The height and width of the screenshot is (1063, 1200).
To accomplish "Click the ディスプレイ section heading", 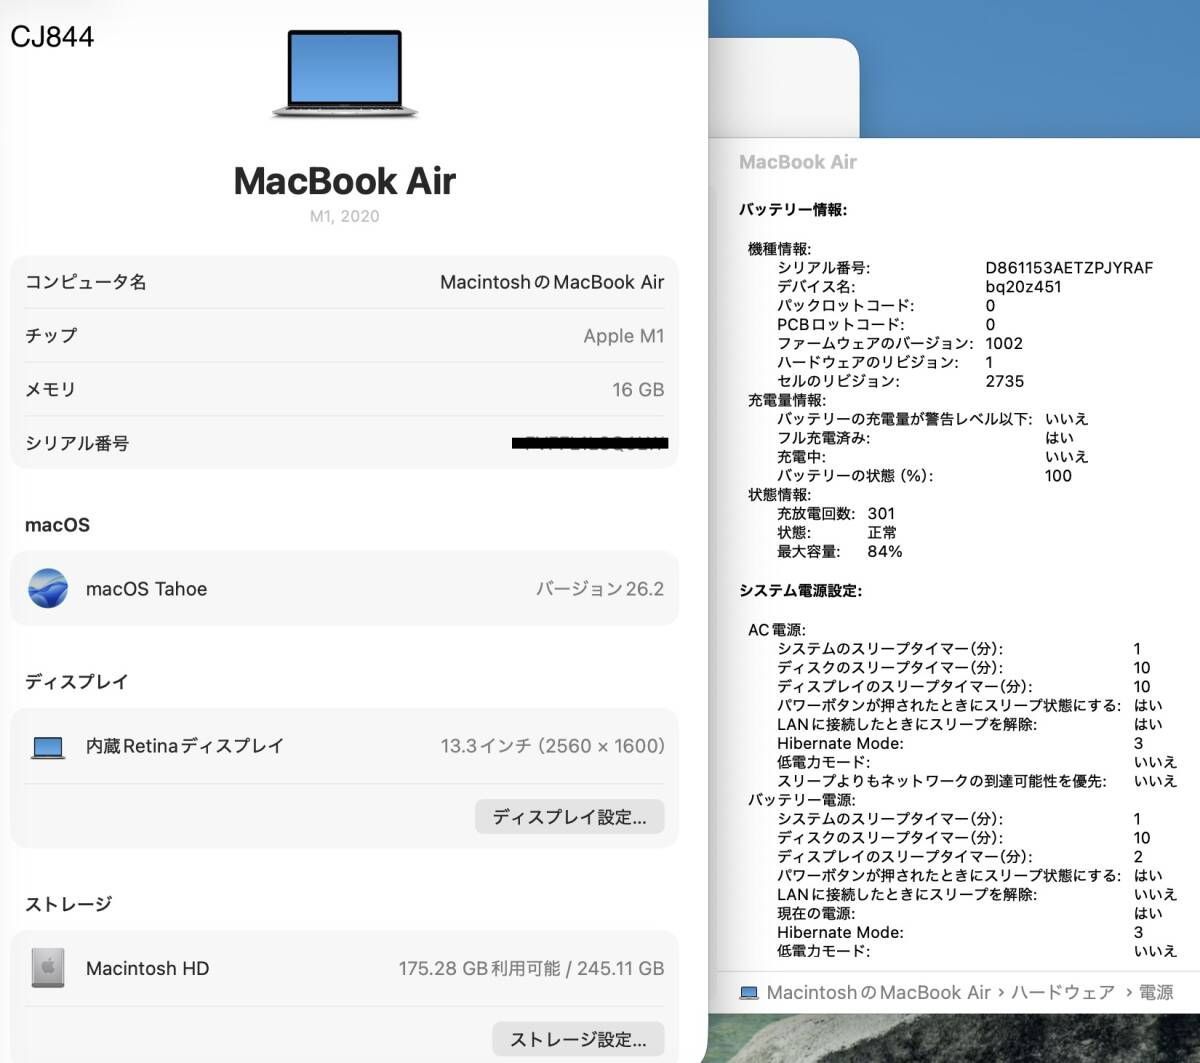I will click(77, 682).
